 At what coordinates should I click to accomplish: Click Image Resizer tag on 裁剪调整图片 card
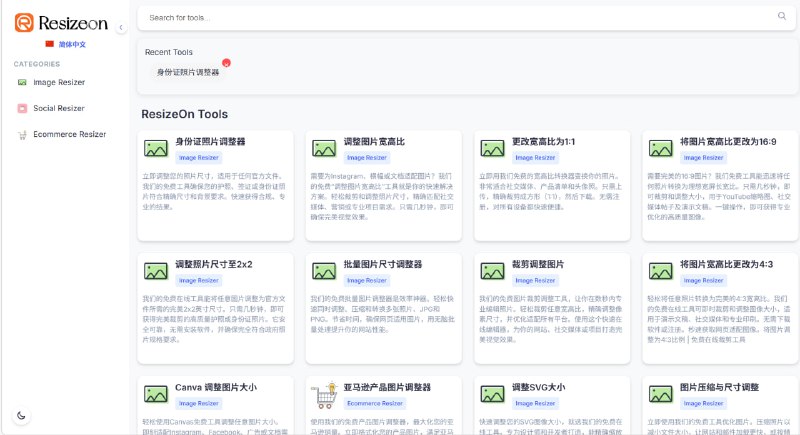(x=535, y=280)
